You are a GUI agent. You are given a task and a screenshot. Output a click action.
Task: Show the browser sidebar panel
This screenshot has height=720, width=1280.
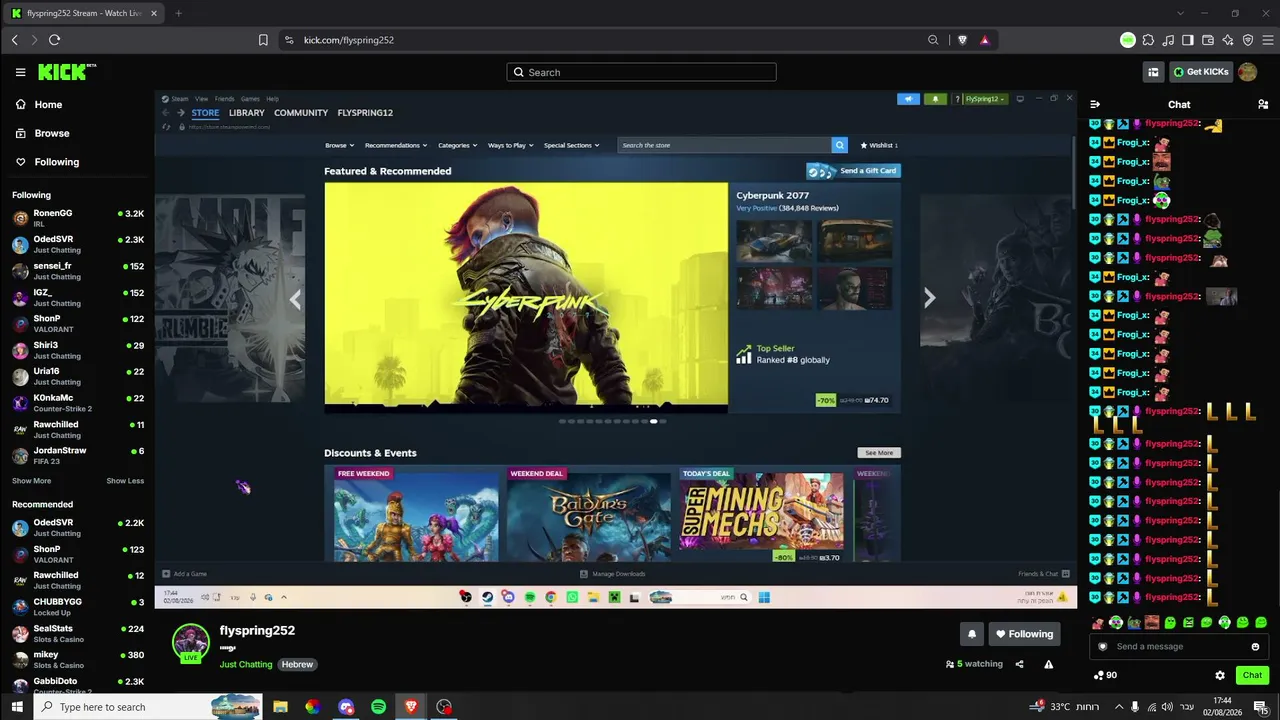[1188, 40]
